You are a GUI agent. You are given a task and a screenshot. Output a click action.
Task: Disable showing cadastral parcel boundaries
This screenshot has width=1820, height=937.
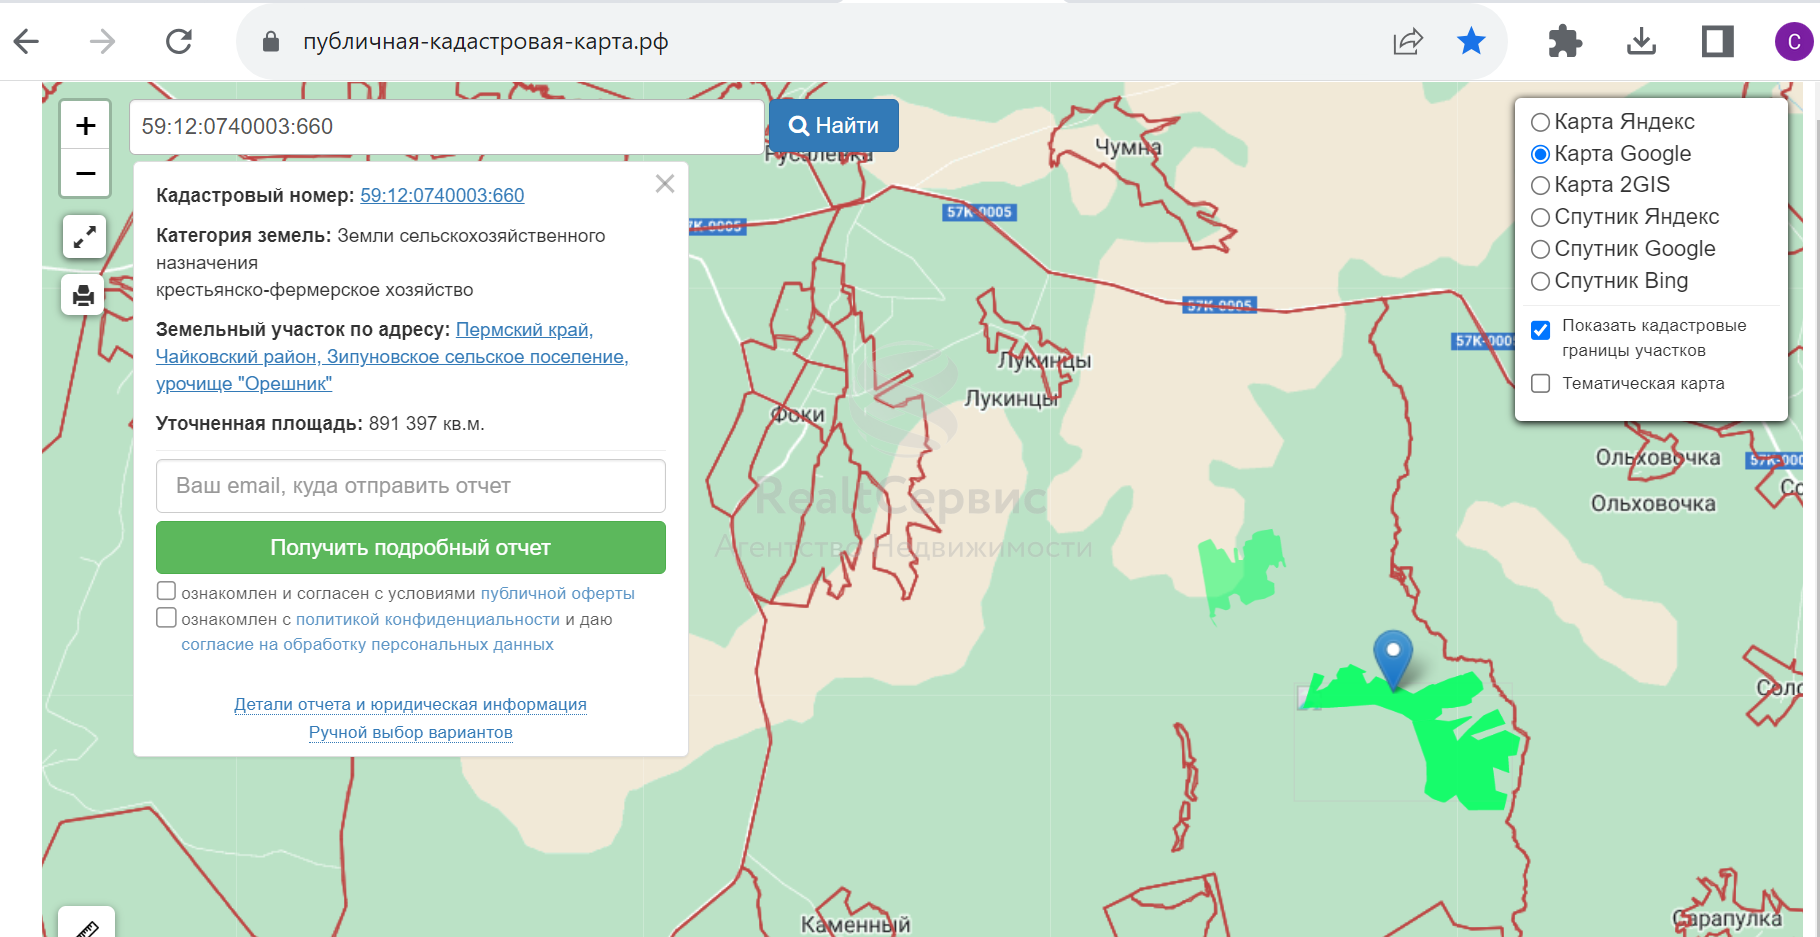coord(1541,329)
